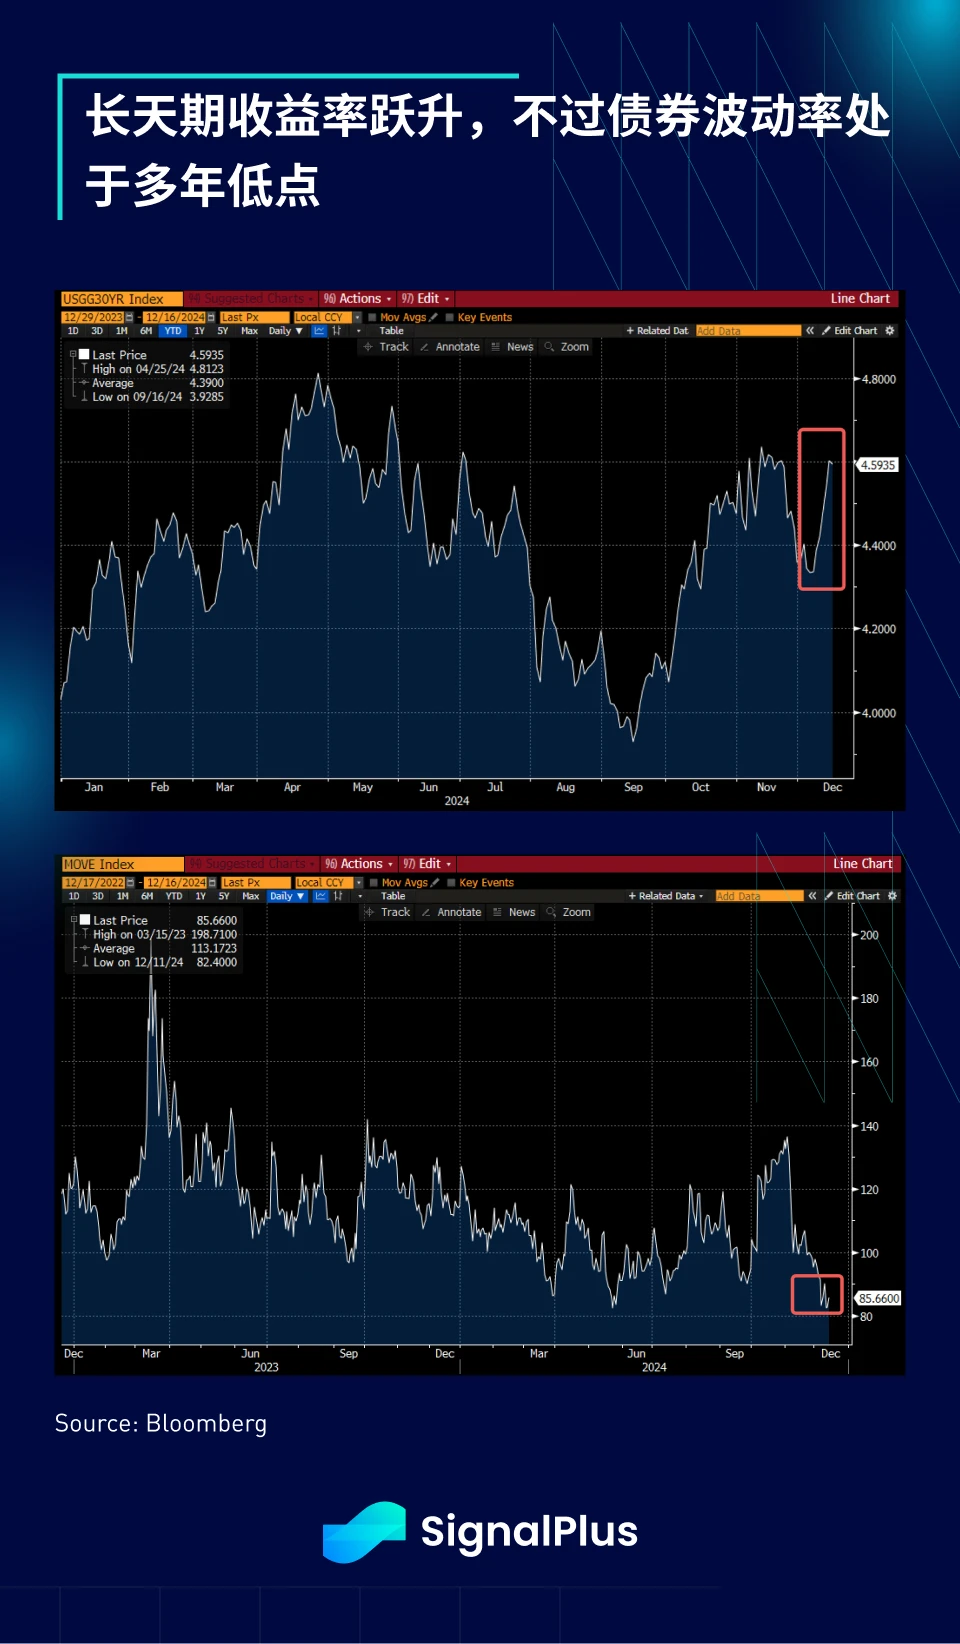Enable Mov Avgs checkbox in USGG30YR chart

click(x=372, y=318)
